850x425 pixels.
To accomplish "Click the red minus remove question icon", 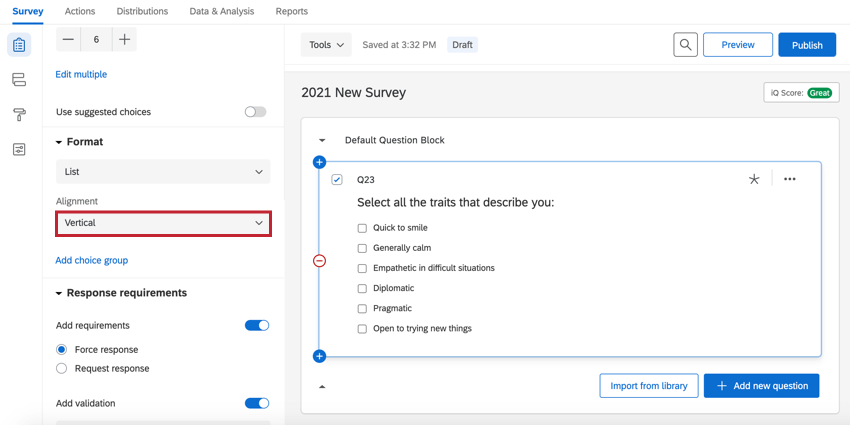I will click(320, 261).
